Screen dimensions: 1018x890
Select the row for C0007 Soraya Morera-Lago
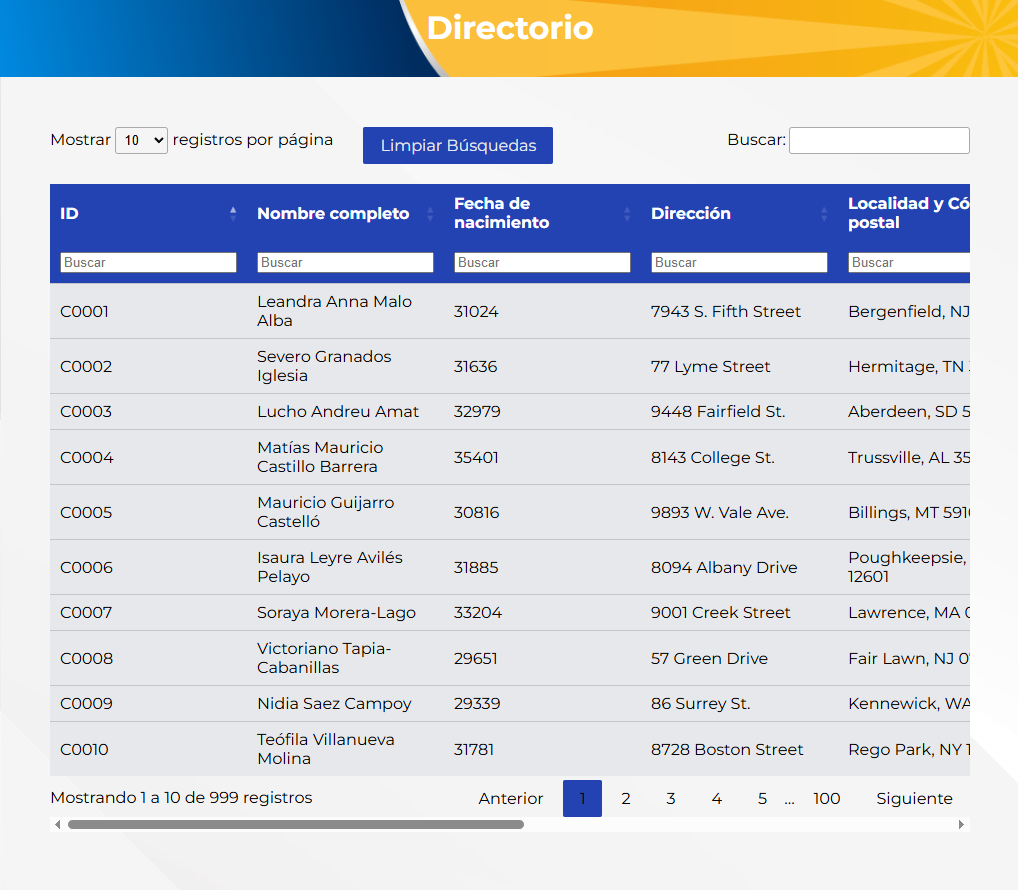tap(336, 612)
